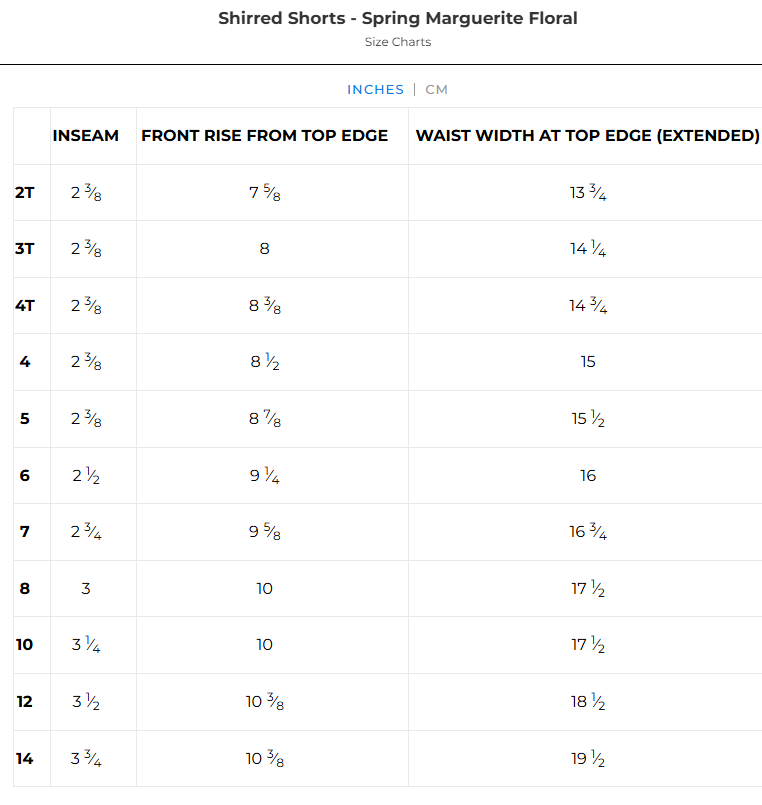Image resolution: width=762 pixels, height=805 pixels.
Task: Click the size 14 waist width value
Action: coord(587,759)
